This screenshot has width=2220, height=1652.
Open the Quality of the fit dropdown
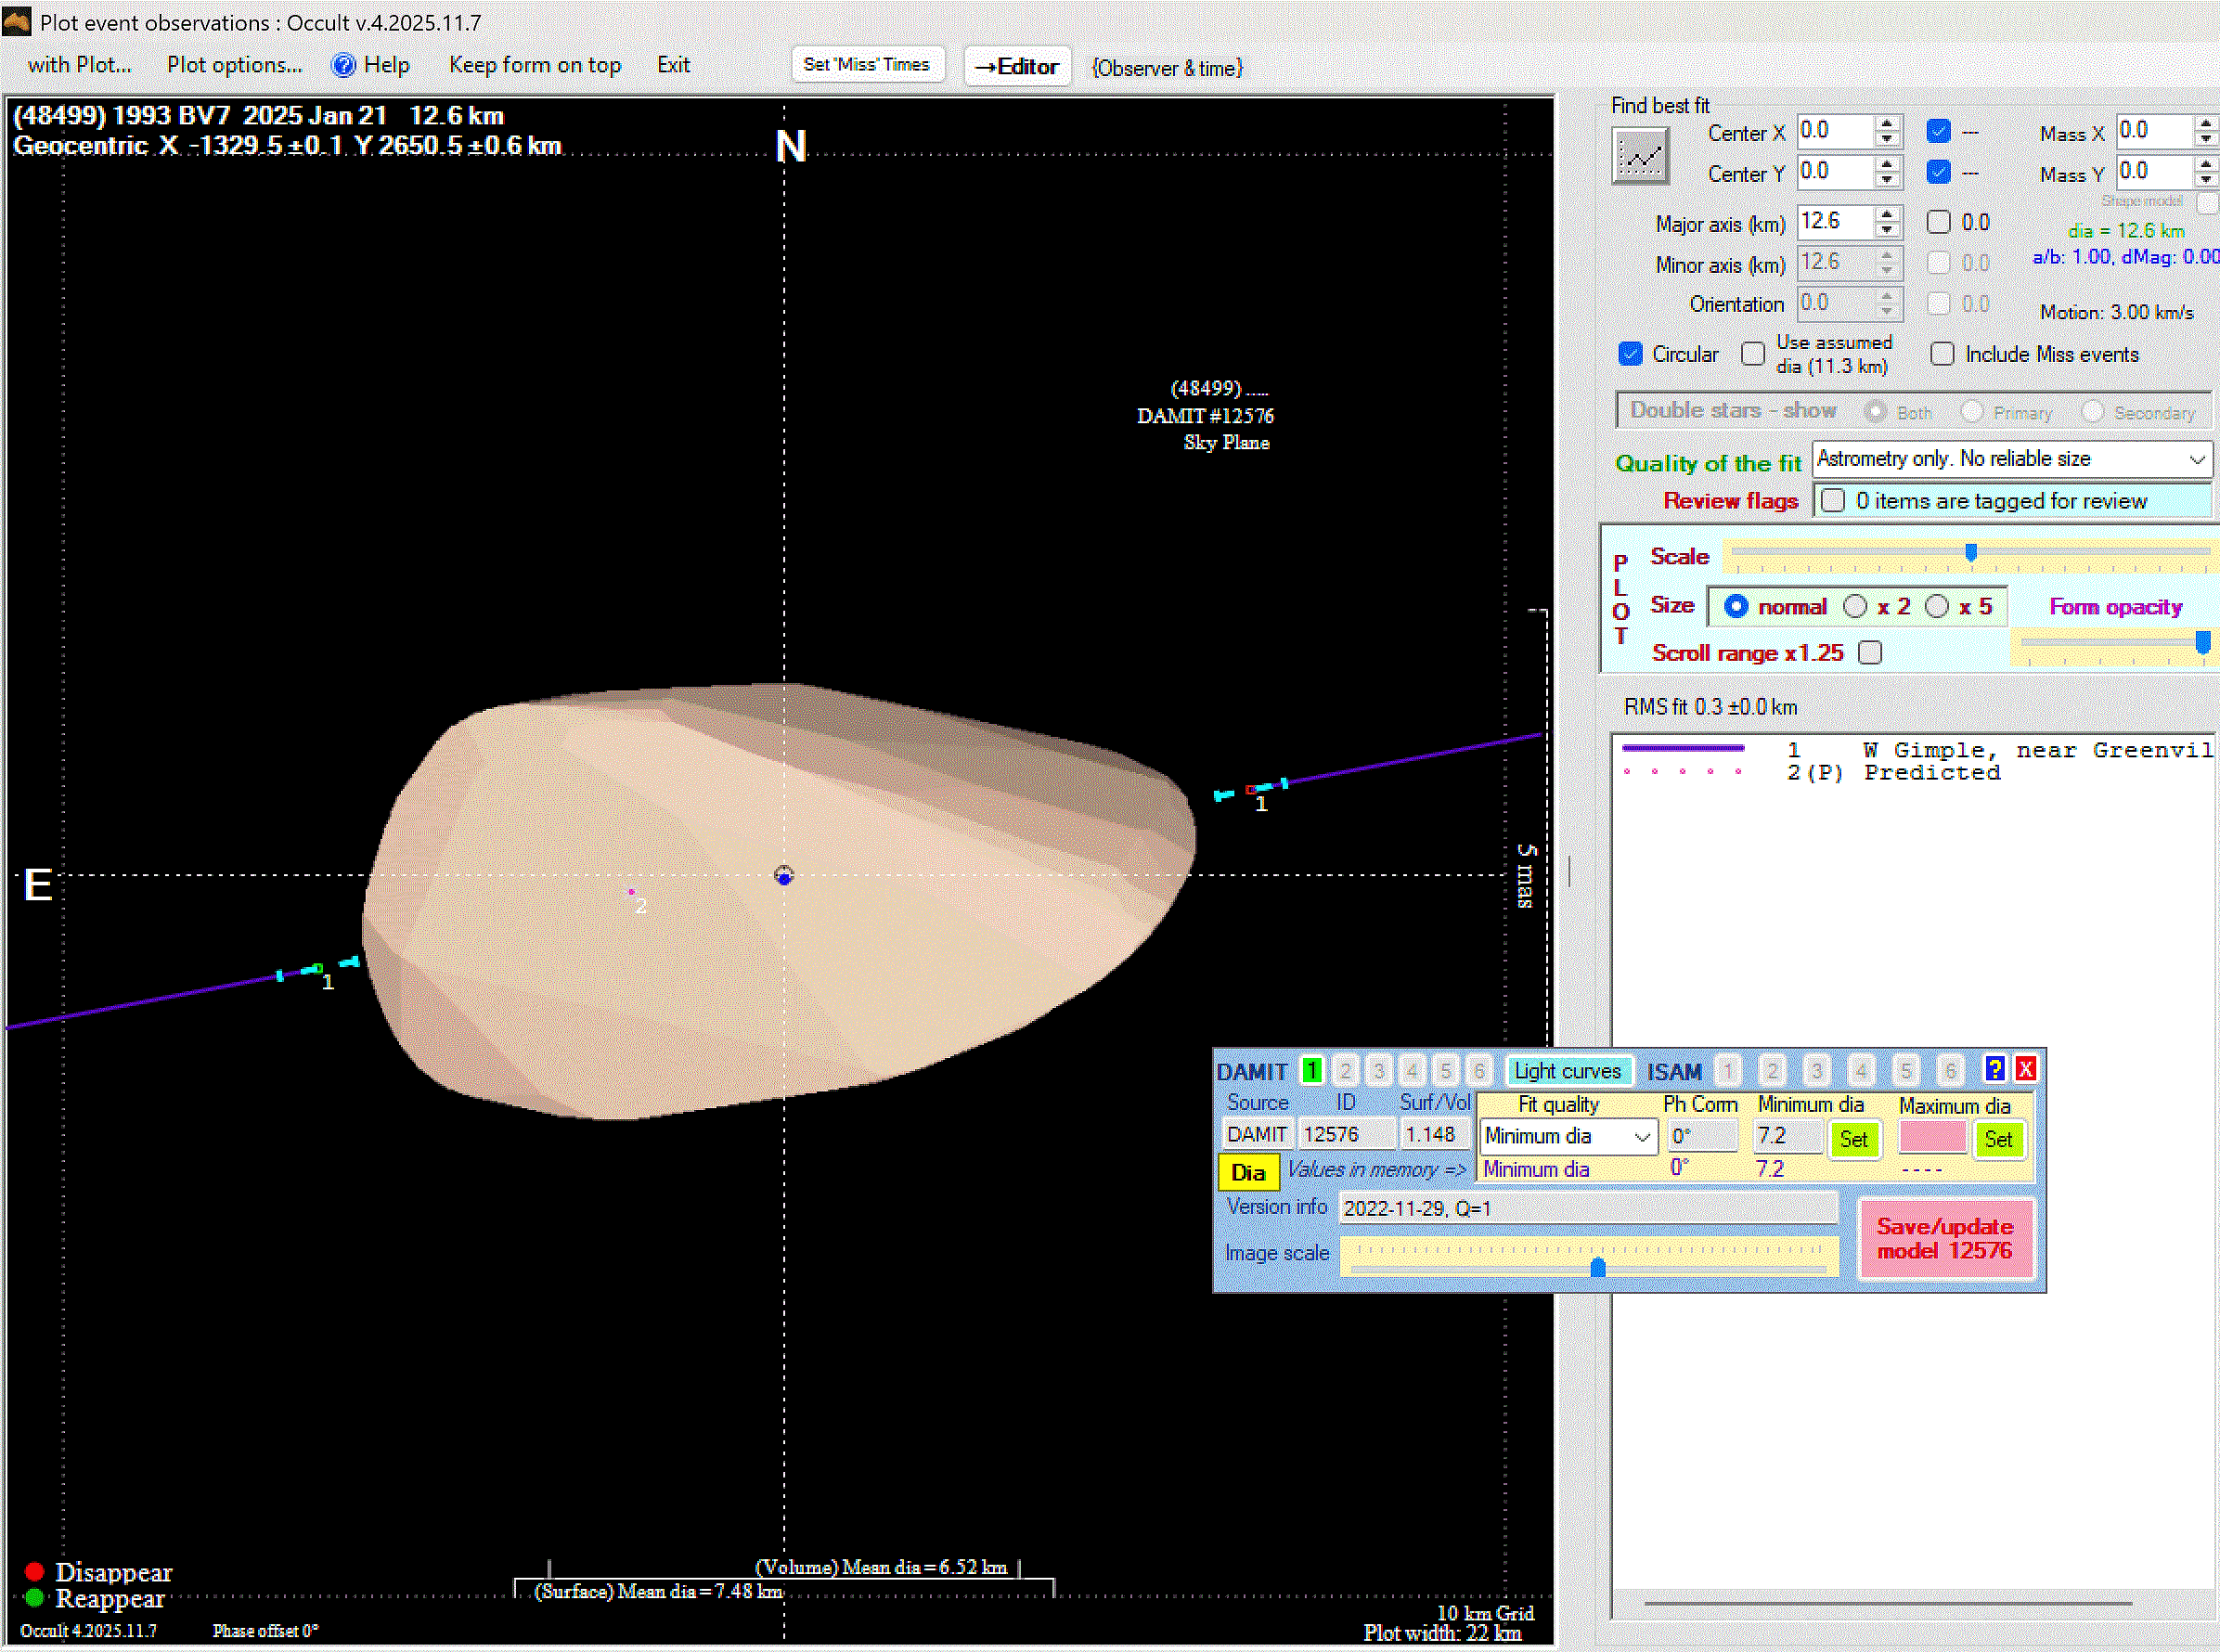[2196, 459]
